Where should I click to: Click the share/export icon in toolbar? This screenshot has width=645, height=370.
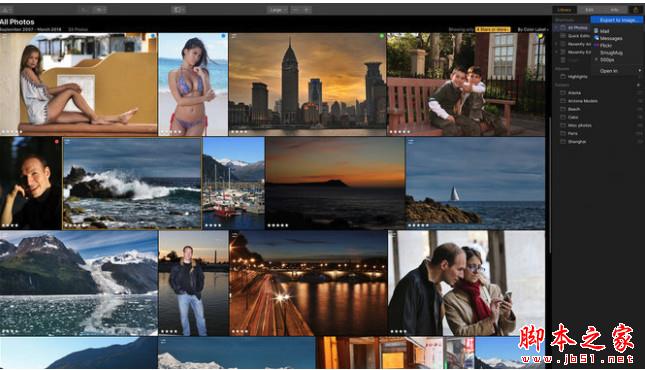click(635, 10)
